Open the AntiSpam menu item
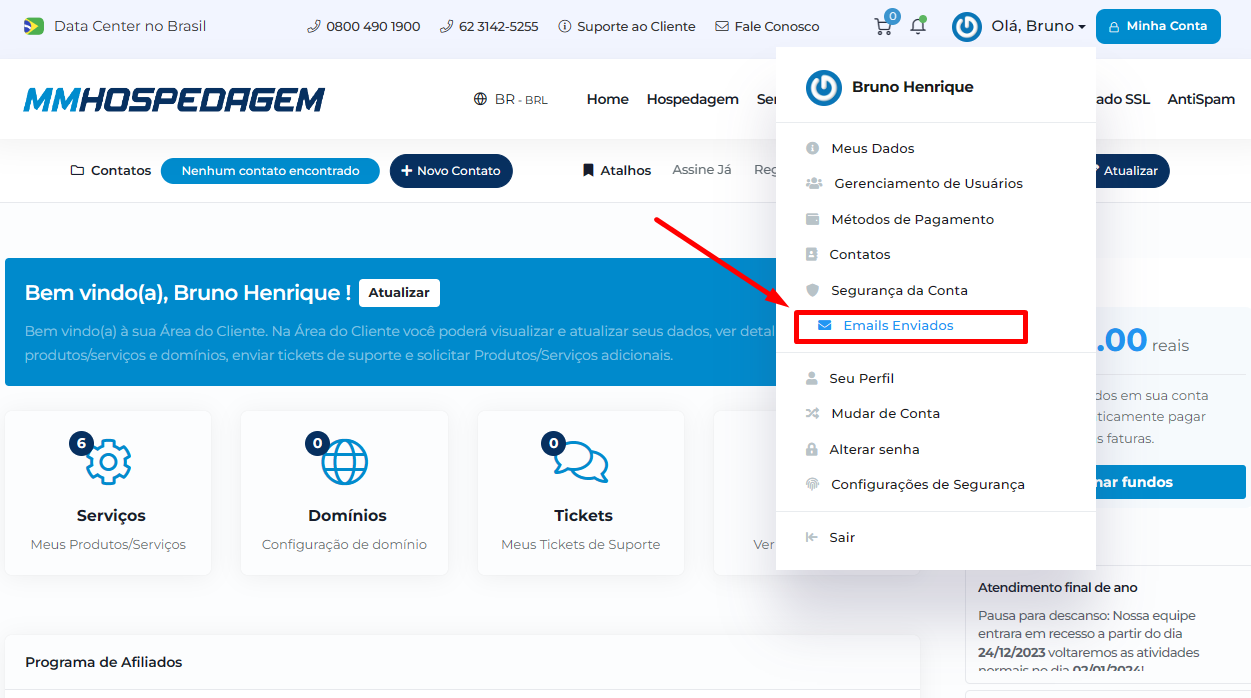Viewport: 1251px width, 698px height. click(1201, 99)
